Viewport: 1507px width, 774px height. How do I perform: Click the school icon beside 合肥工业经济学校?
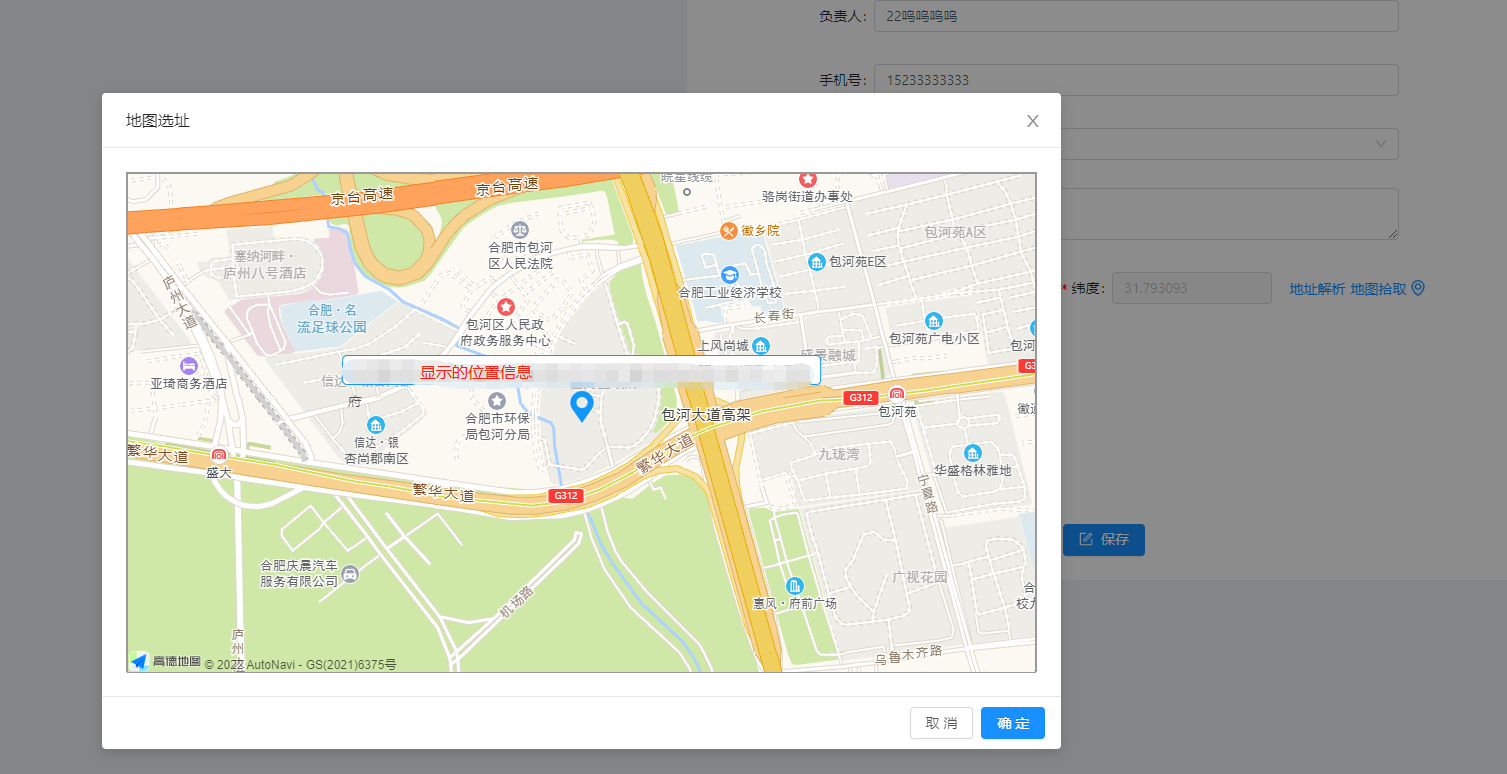pos(729,275)
